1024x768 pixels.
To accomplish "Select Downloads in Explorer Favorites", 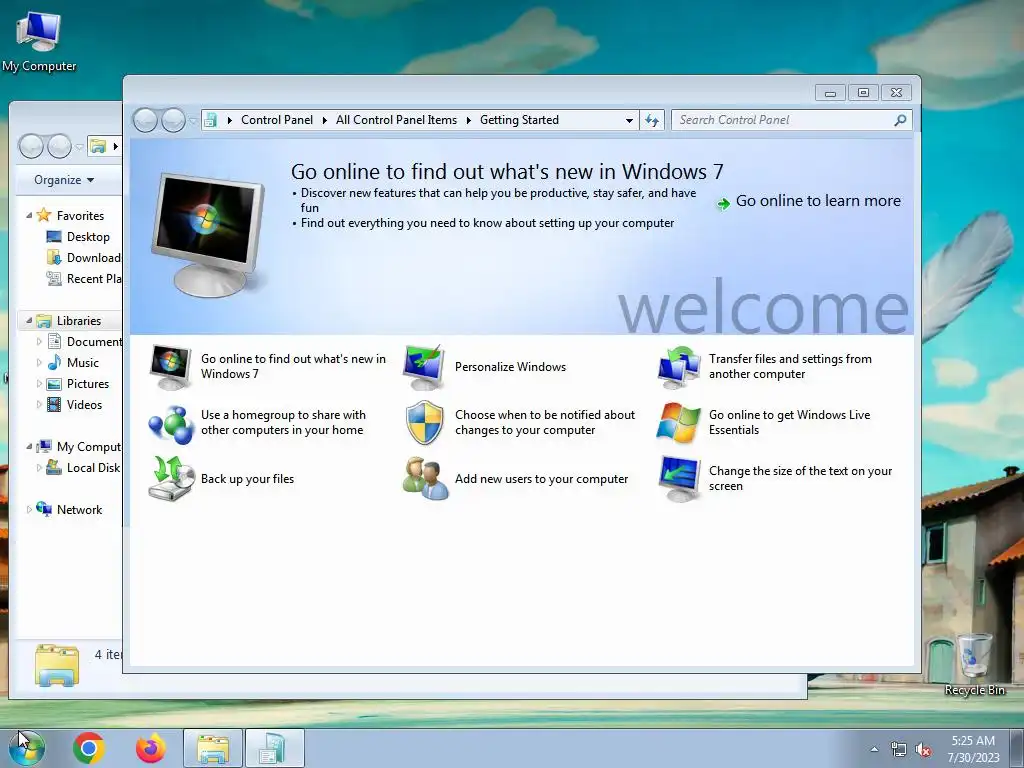I will point(84,257).
